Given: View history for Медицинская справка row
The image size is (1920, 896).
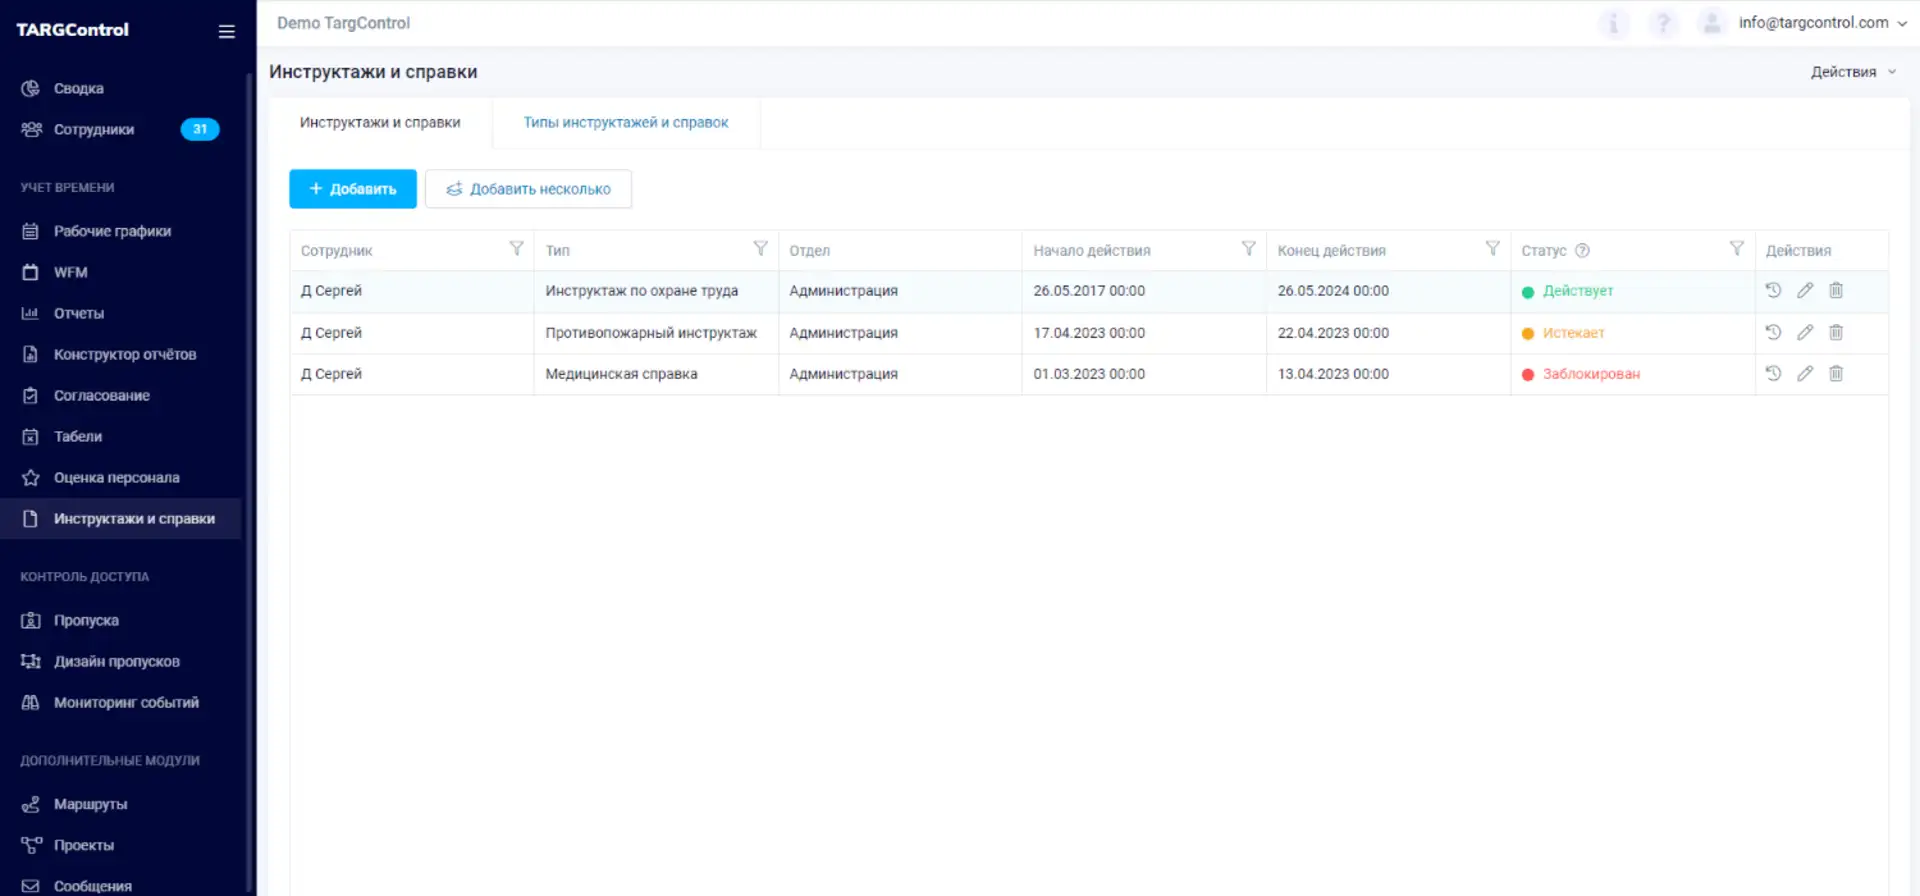Looking at the screenshot, I should tap(1773, 373).
